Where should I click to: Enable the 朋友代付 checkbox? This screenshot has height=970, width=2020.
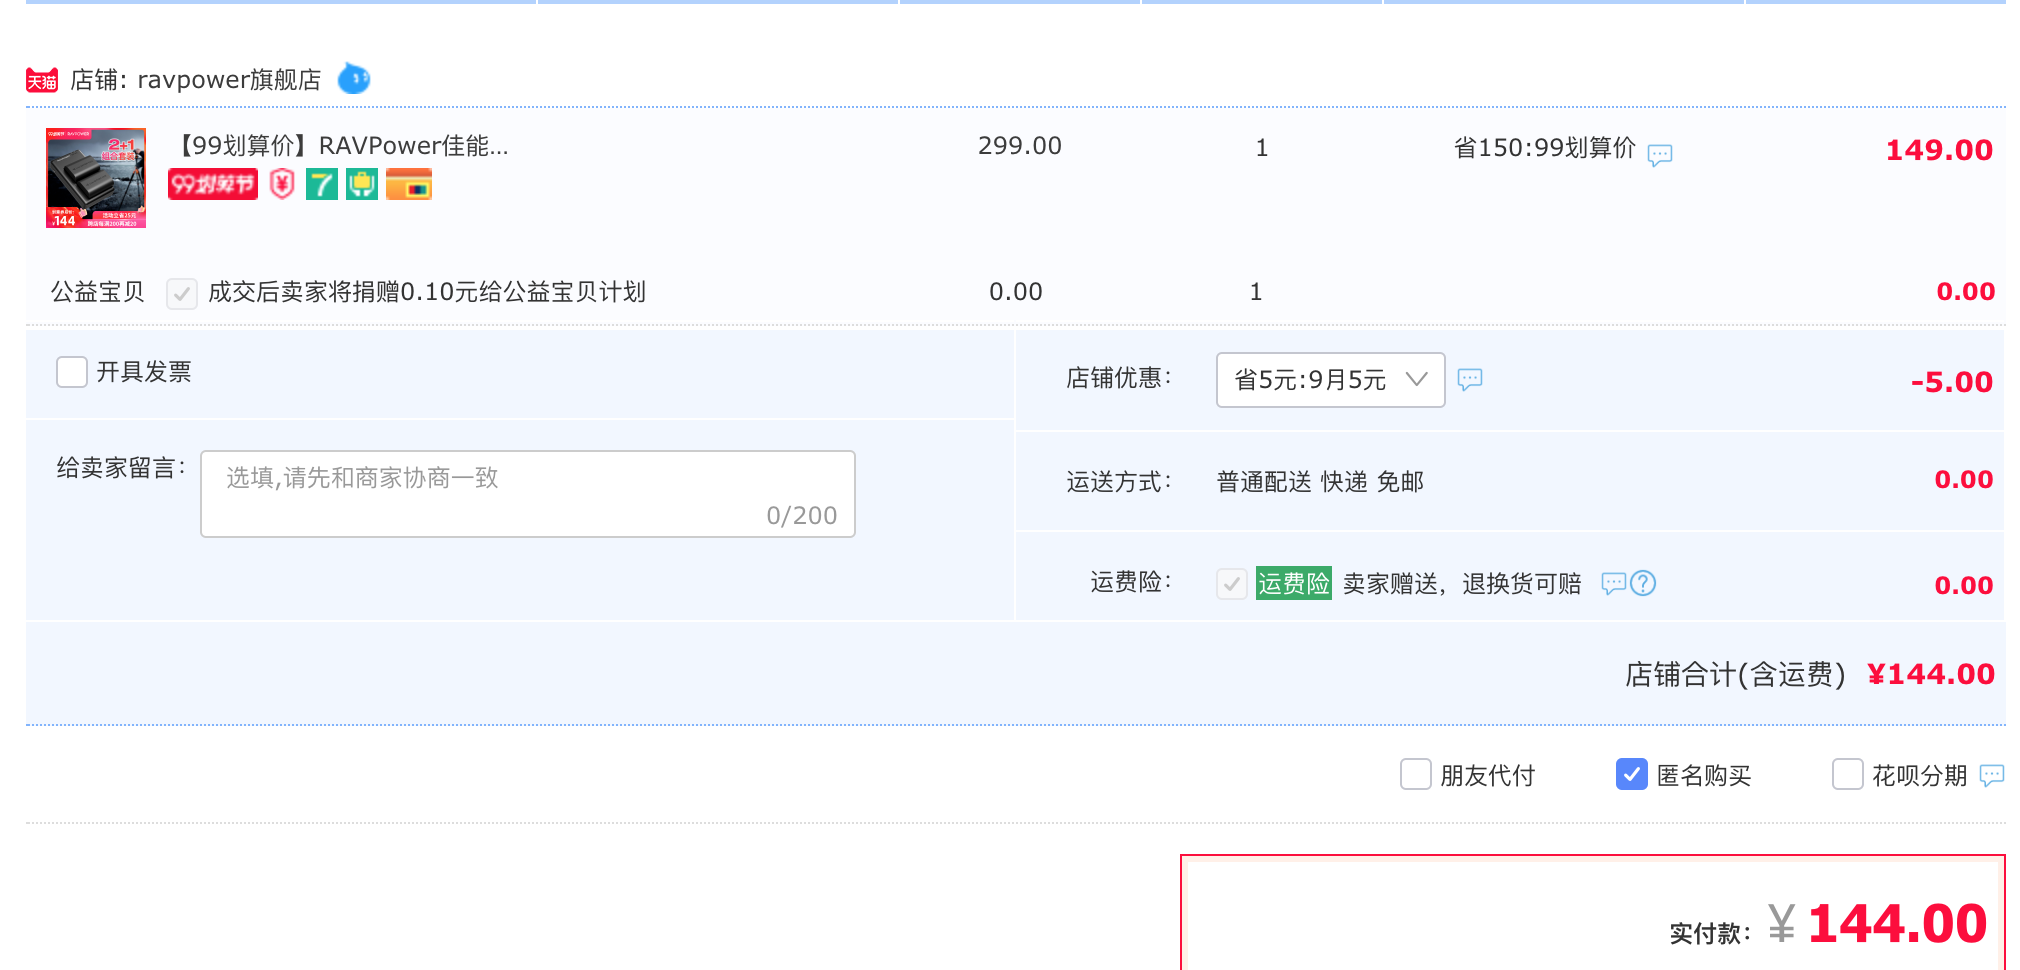click(1416, 774)
